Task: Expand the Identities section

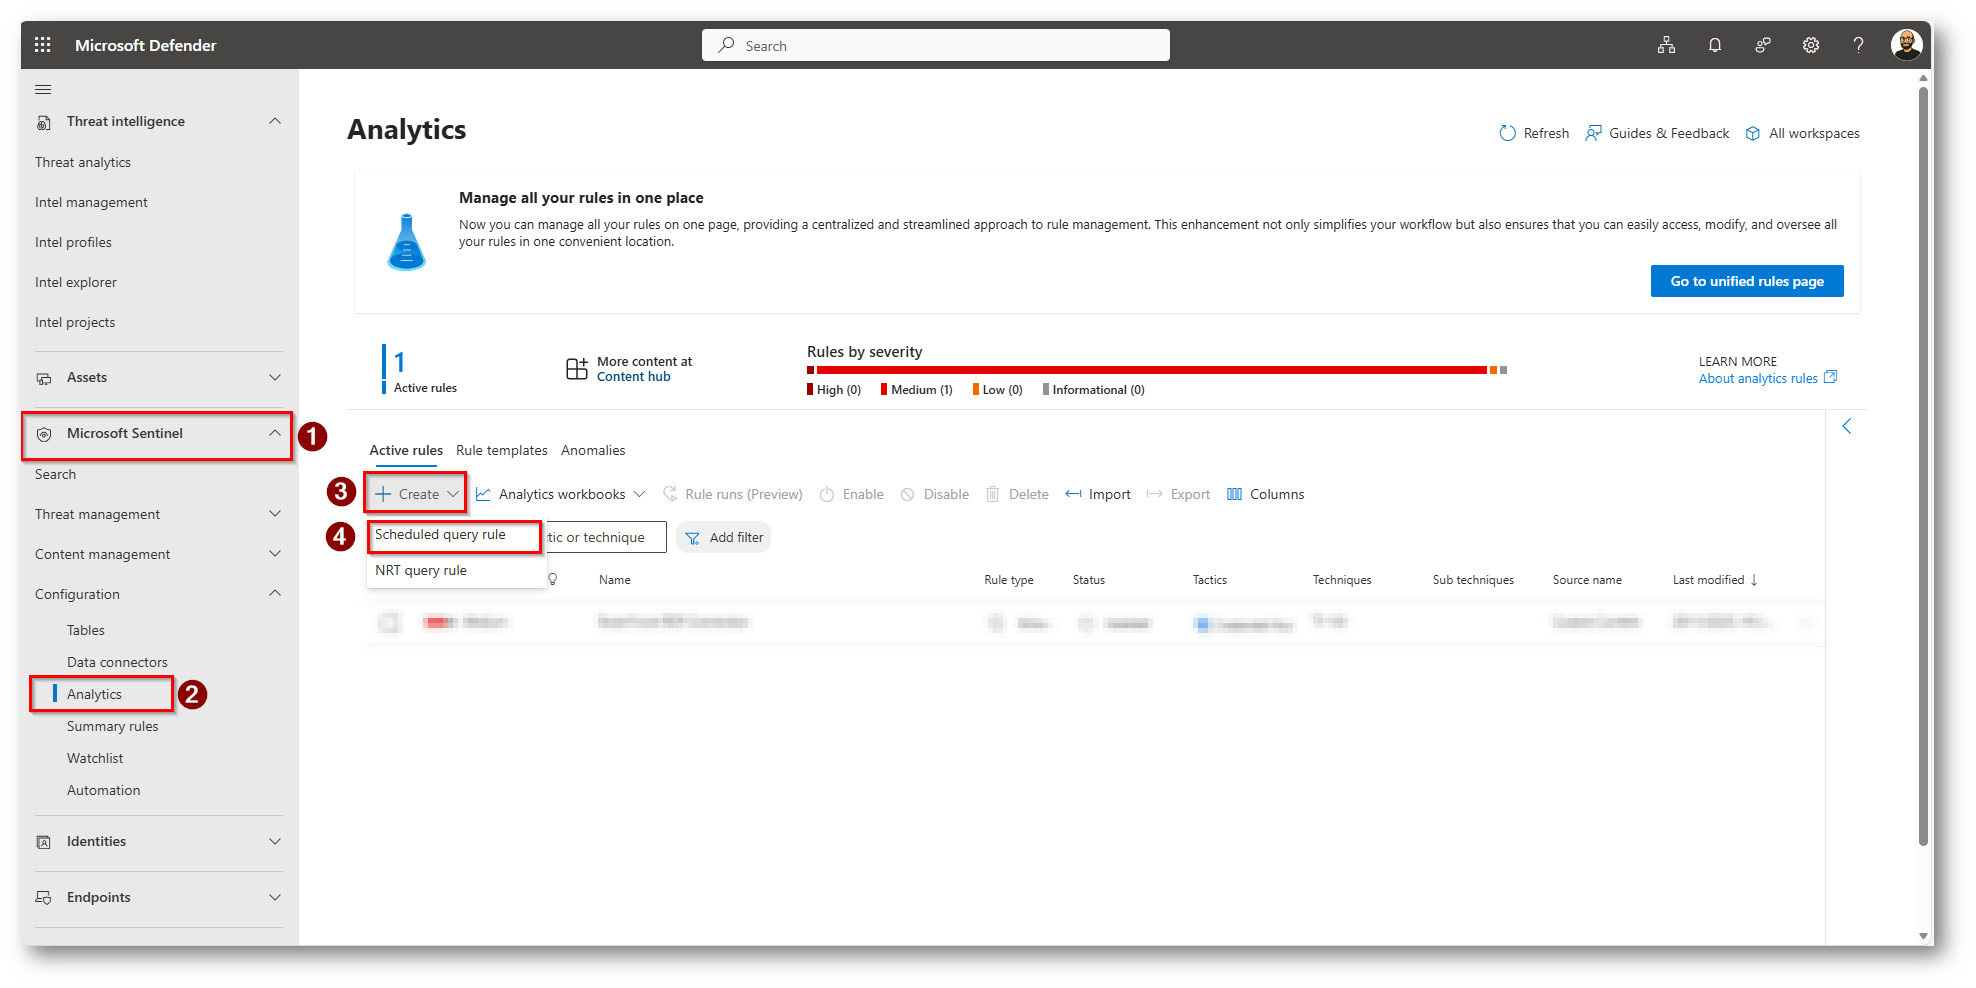Action: click(x=275, y=841)
